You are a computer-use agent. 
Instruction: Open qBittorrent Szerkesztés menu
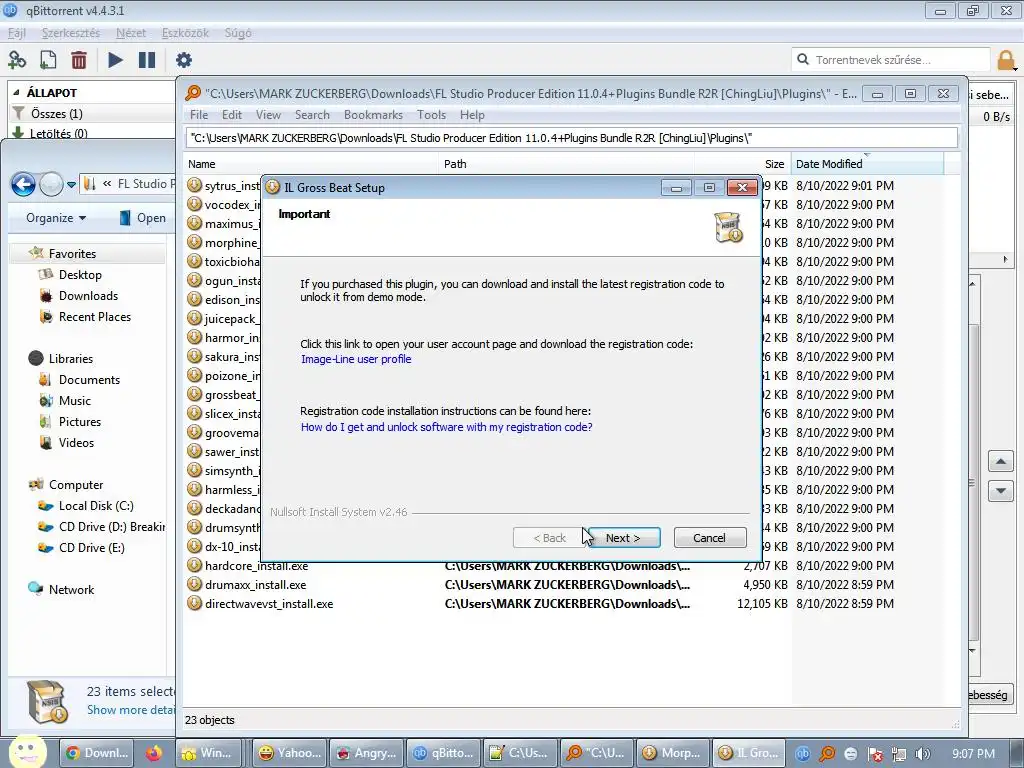click(x=71, y=33)
